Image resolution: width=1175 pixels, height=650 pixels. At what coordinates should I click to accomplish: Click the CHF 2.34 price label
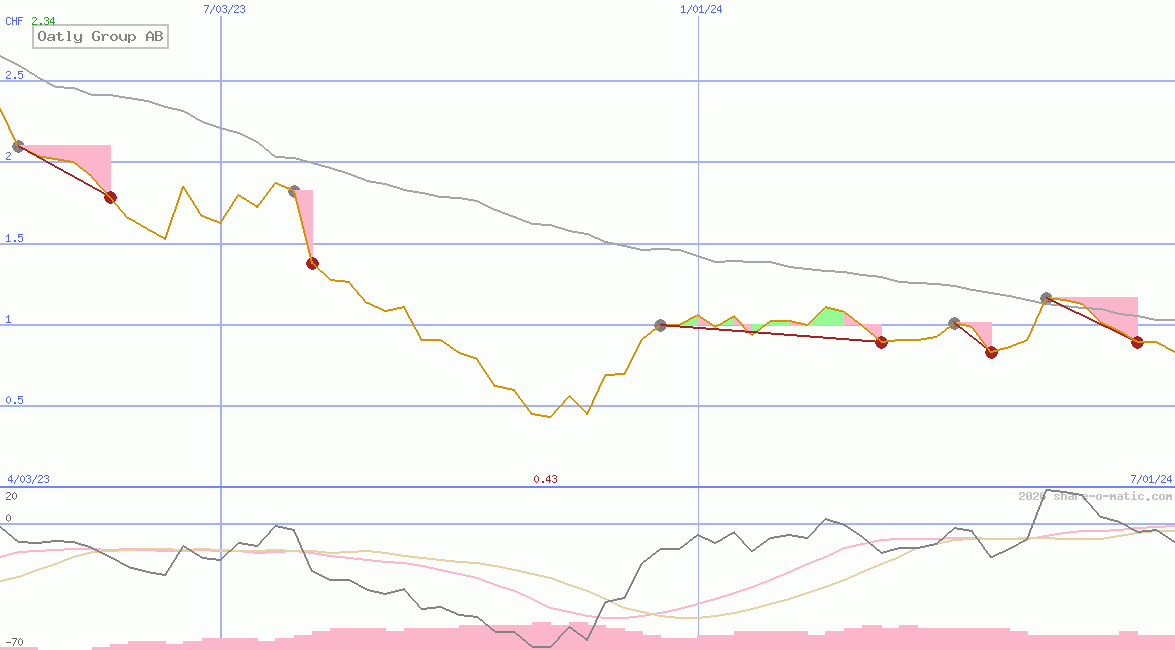coord(30,21)
